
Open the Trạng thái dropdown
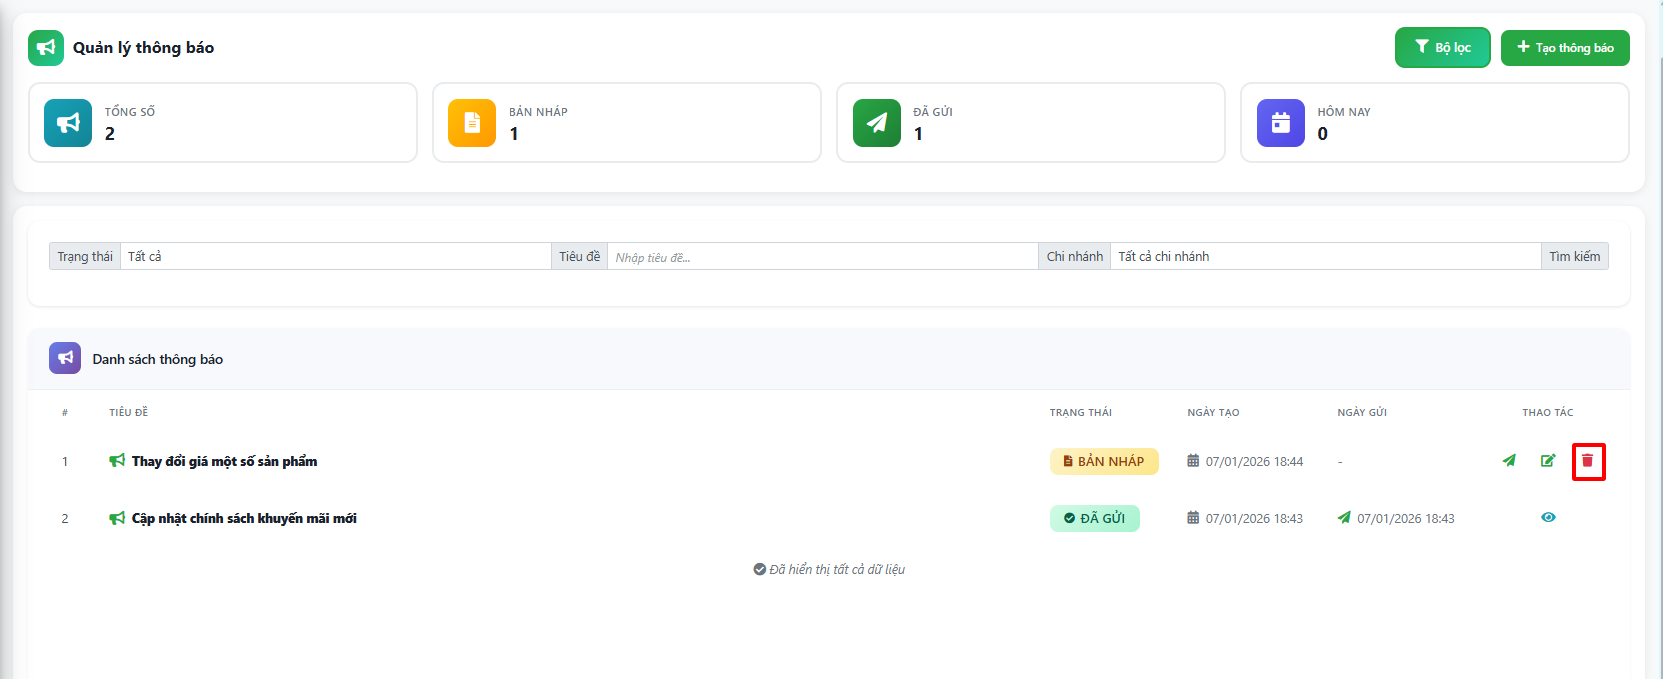(x=335, y=257)
